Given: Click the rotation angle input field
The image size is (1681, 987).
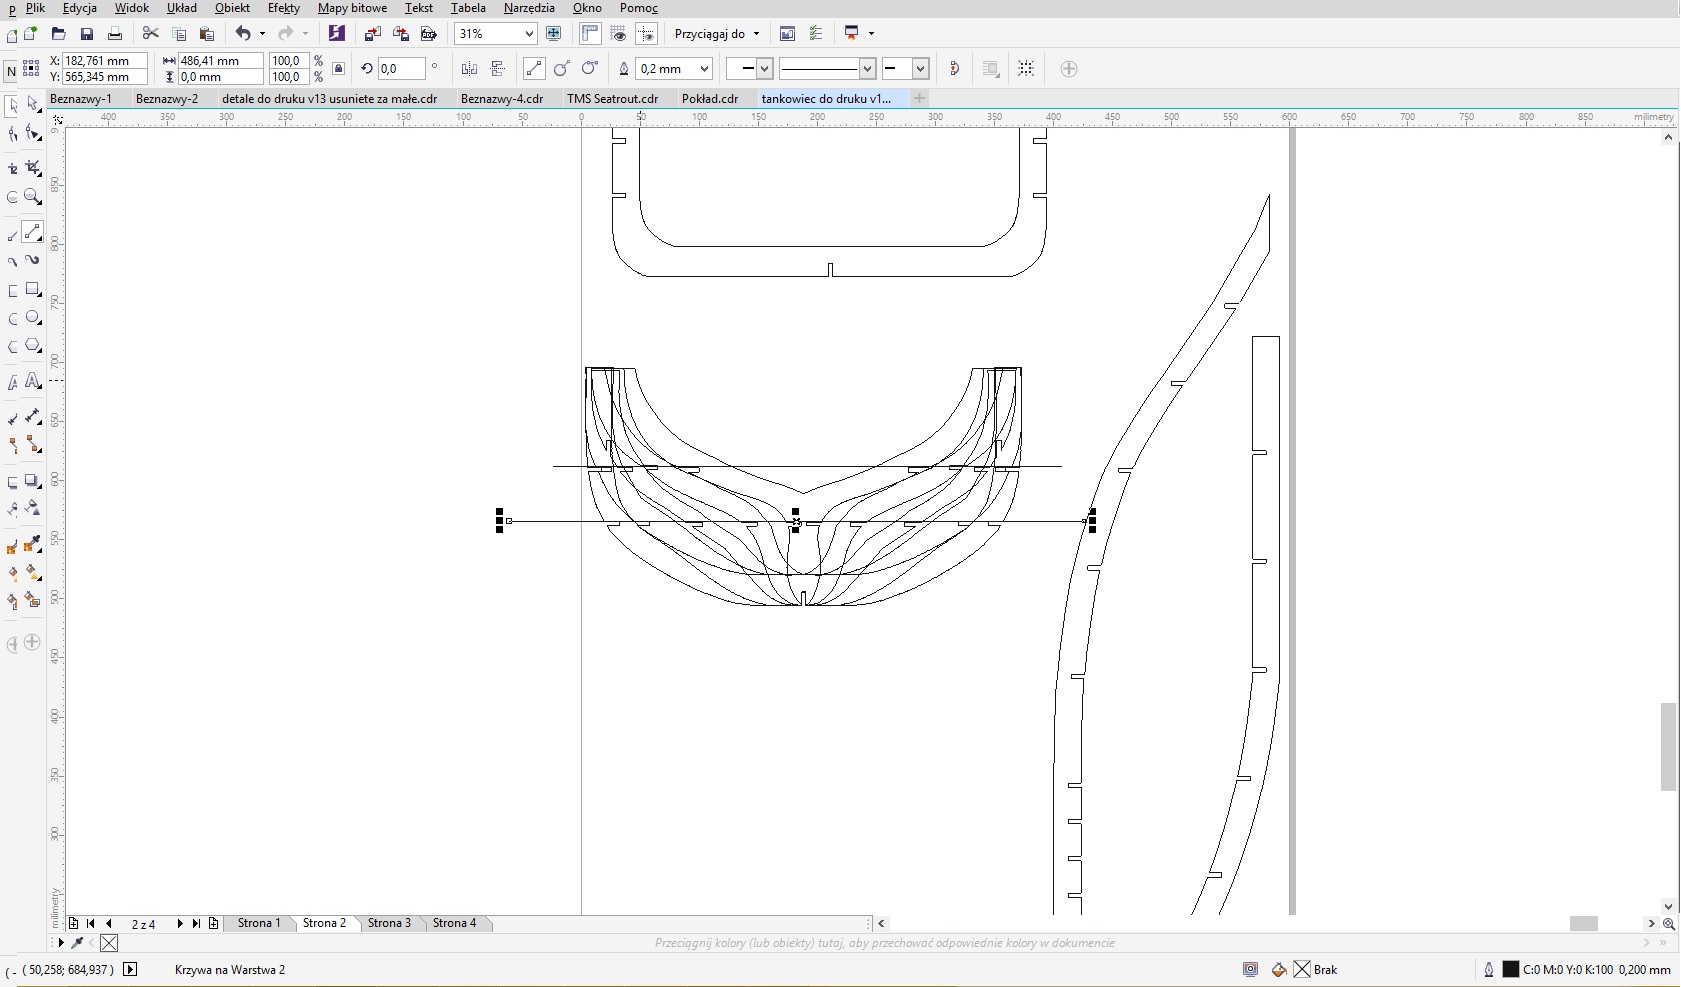Looking at the screenshot, I should pos(401,69).
